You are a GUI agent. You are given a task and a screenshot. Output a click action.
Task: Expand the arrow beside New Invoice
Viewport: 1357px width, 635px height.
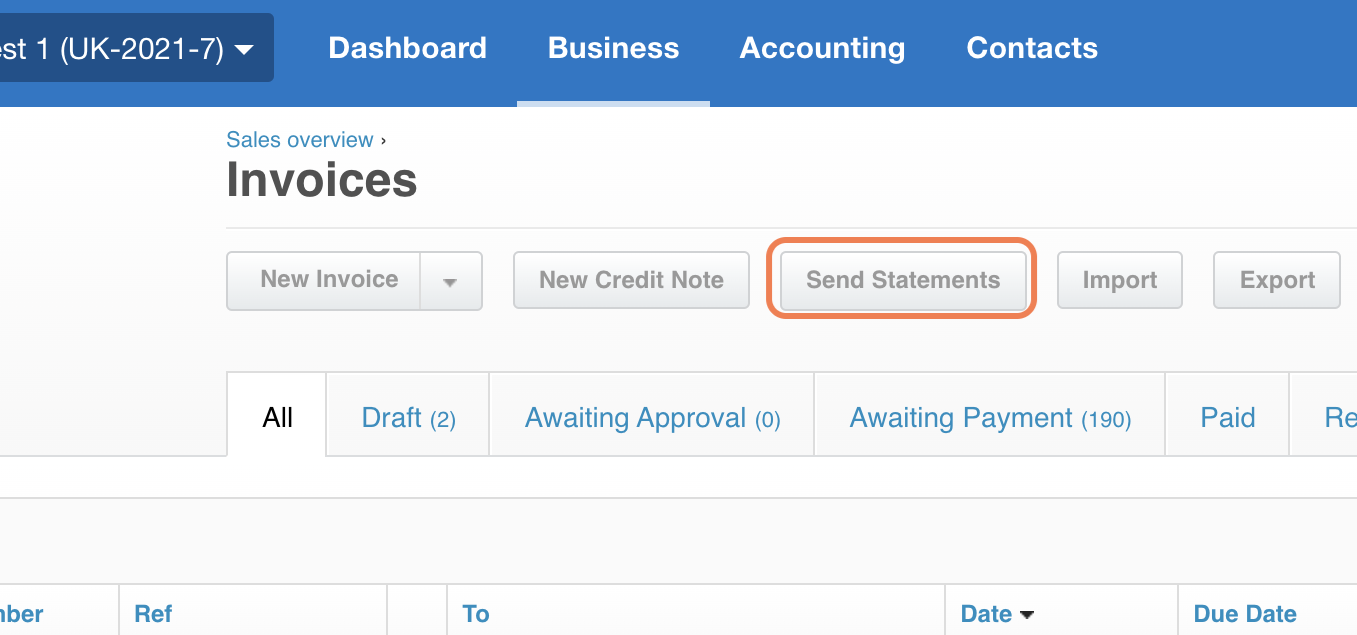pyautogui.click(x=450, y=281)
